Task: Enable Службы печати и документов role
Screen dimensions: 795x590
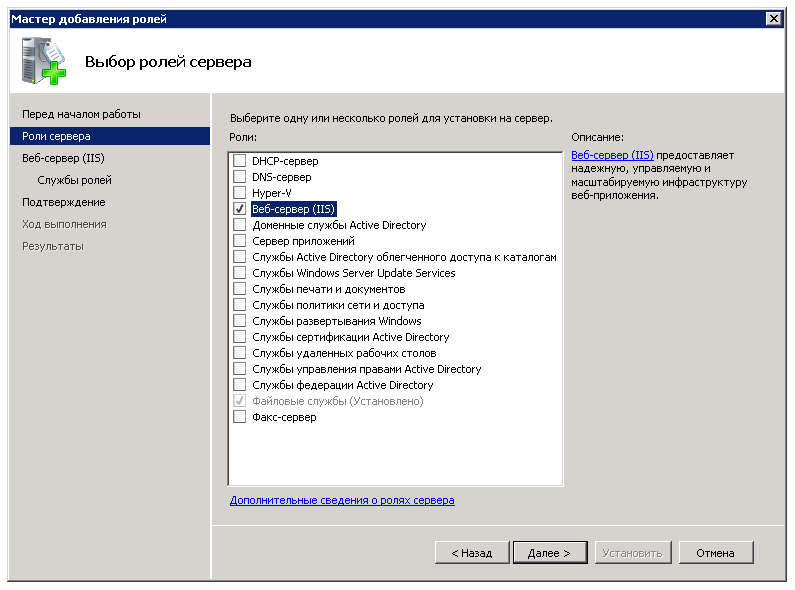Action: pos(239,289)
